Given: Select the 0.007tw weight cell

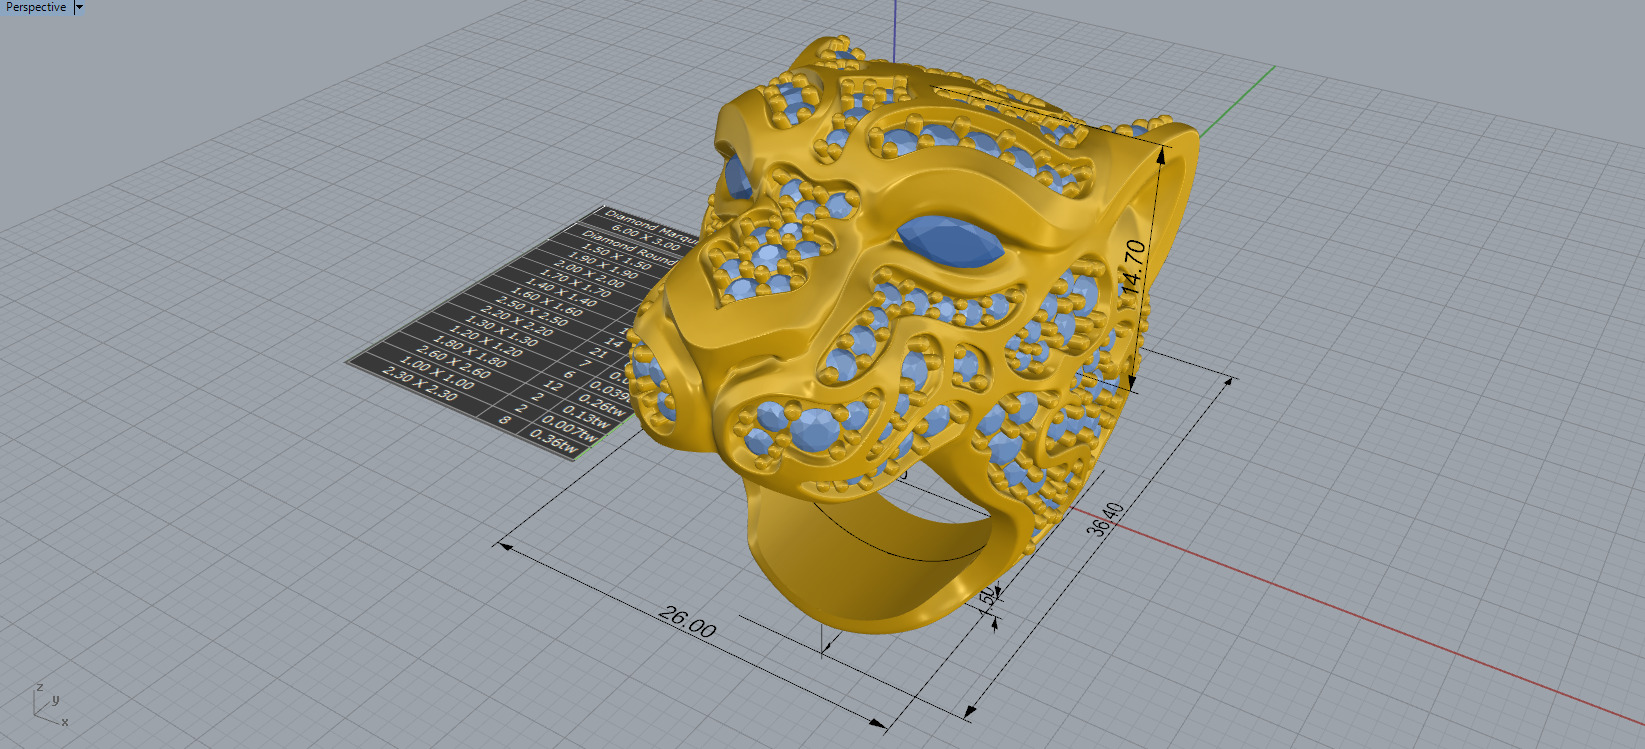Looking at the screenshot, I should [569, 429].
